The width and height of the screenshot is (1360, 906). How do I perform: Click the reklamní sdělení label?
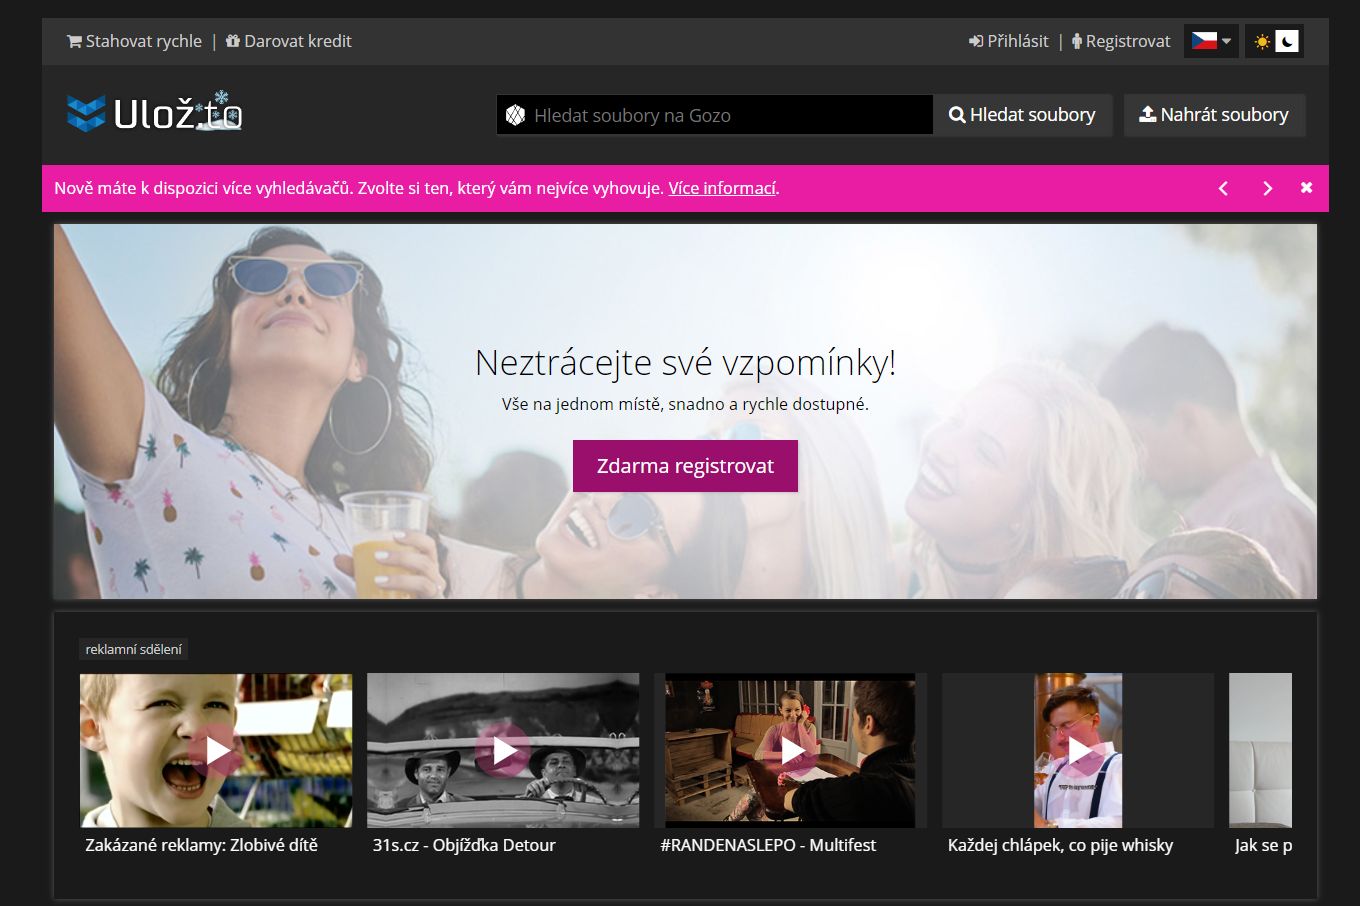pyautogui.click(x=133, y=649)
